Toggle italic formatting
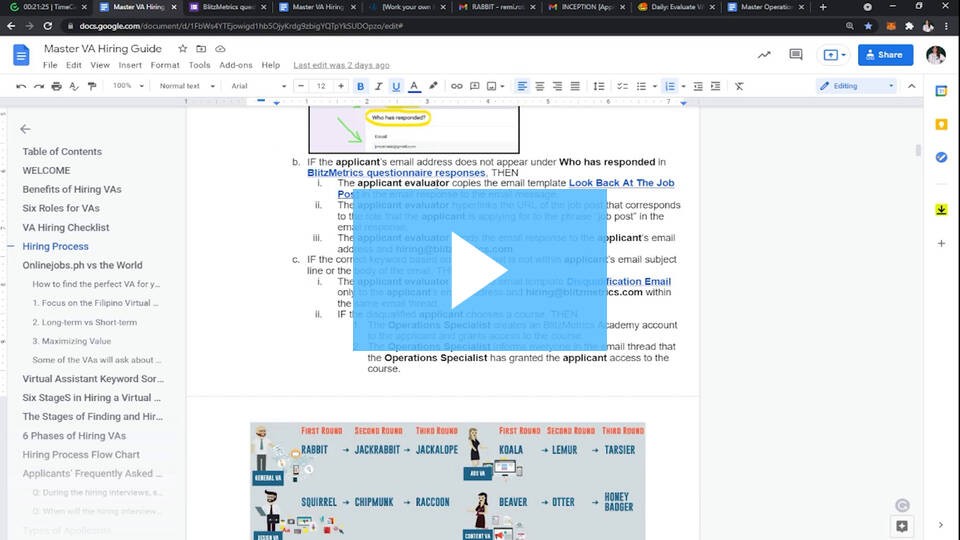The image size is (960, 540). (x=378, y=86)
